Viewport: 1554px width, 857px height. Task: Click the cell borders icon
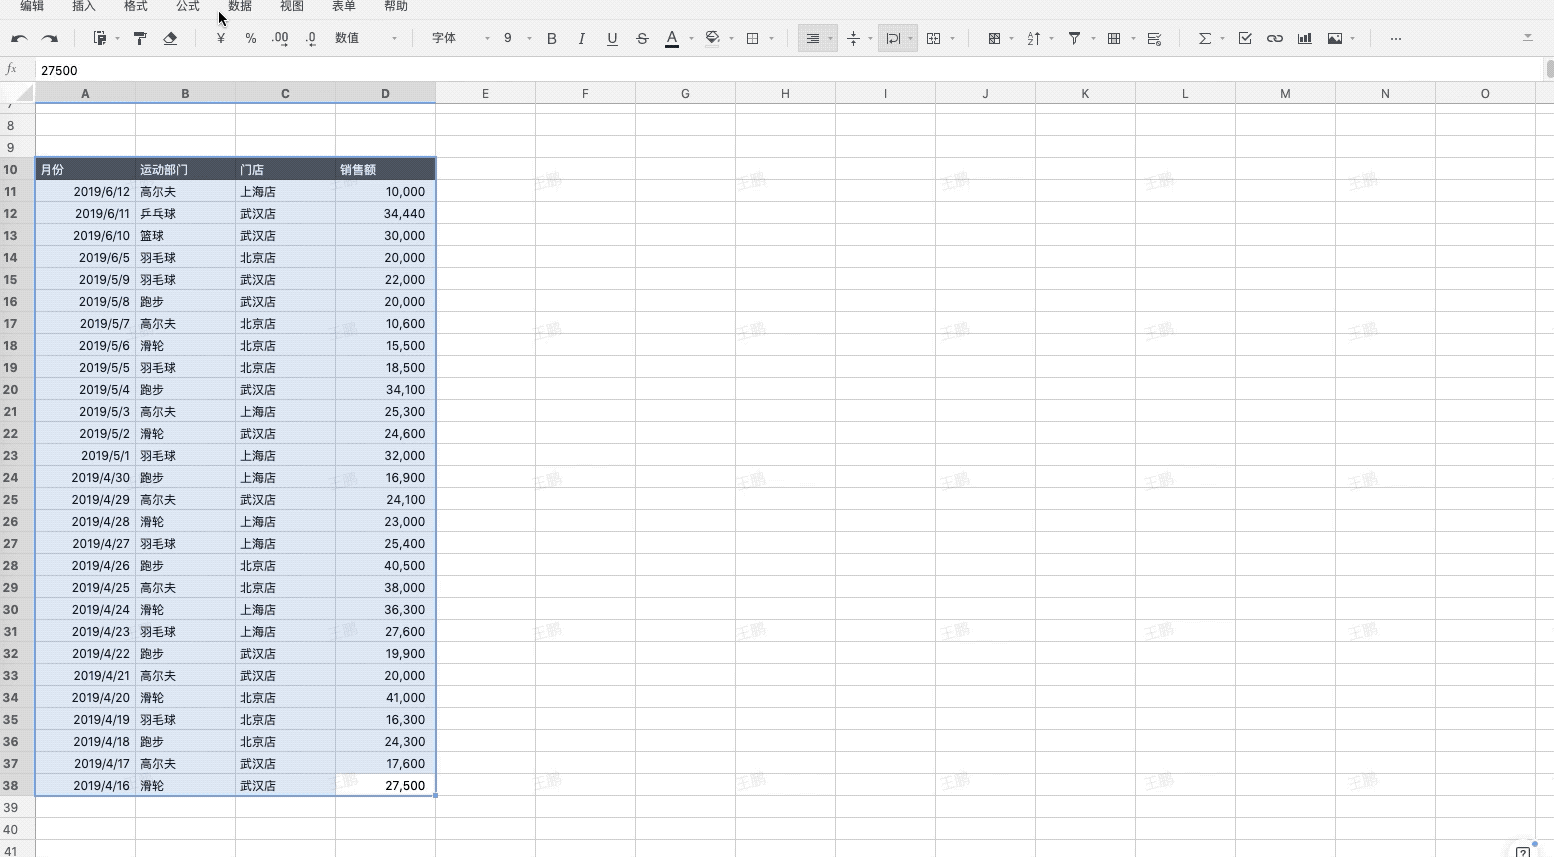753,39
